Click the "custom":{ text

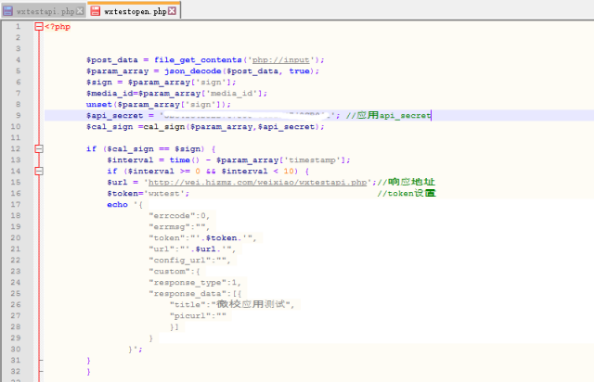point(174,271)
